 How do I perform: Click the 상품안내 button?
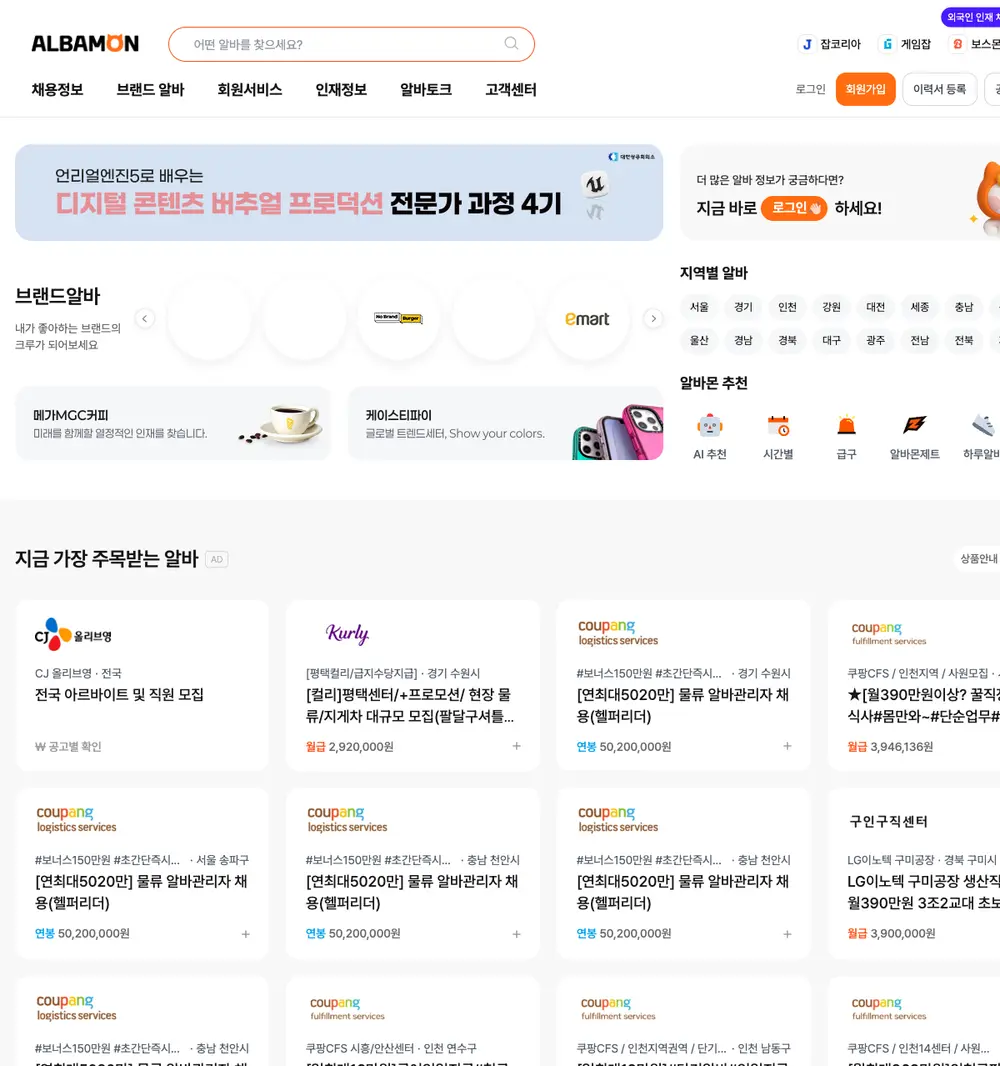tap(978, 559)
